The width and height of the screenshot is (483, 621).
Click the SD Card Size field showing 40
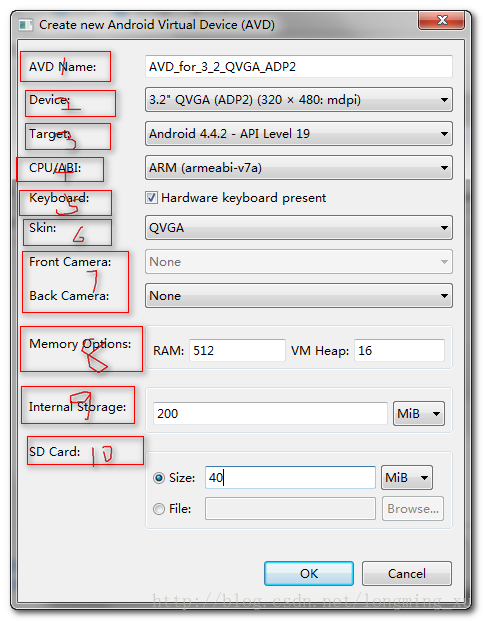290,478
